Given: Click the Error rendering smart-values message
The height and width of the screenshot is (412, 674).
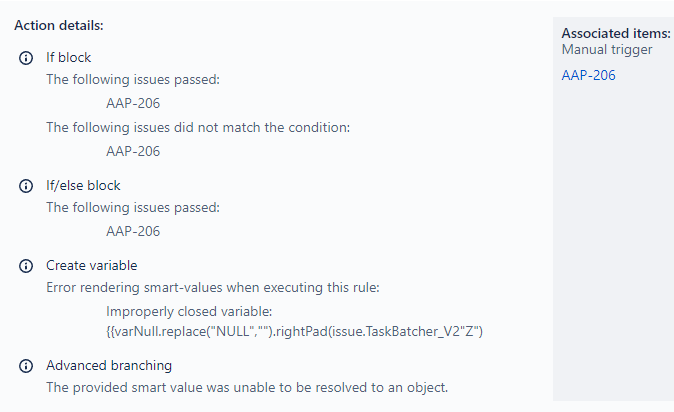Looking at the screenshot, I should [x=213, y=287].
